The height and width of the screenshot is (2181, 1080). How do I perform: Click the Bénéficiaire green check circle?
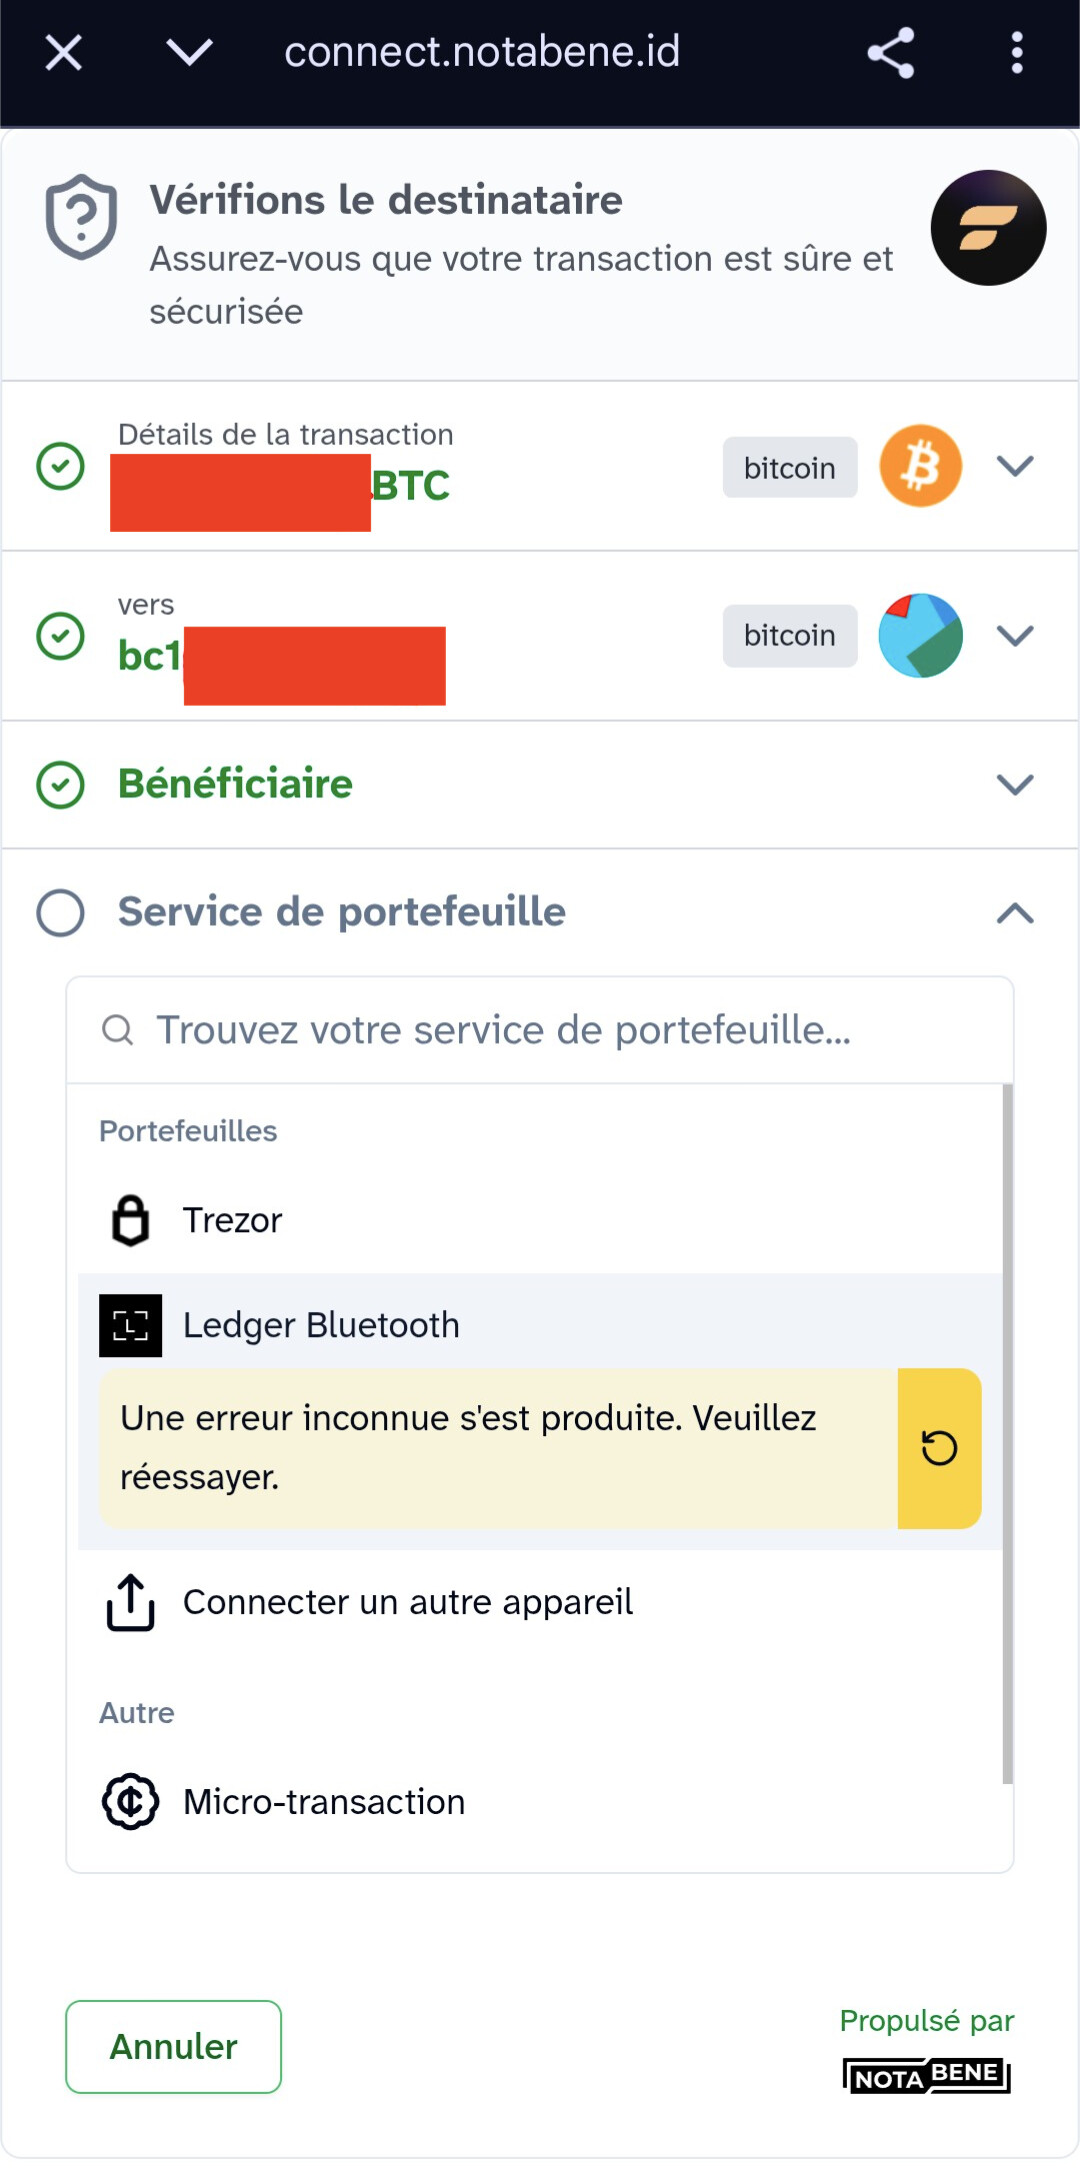(x=60, y=785)
